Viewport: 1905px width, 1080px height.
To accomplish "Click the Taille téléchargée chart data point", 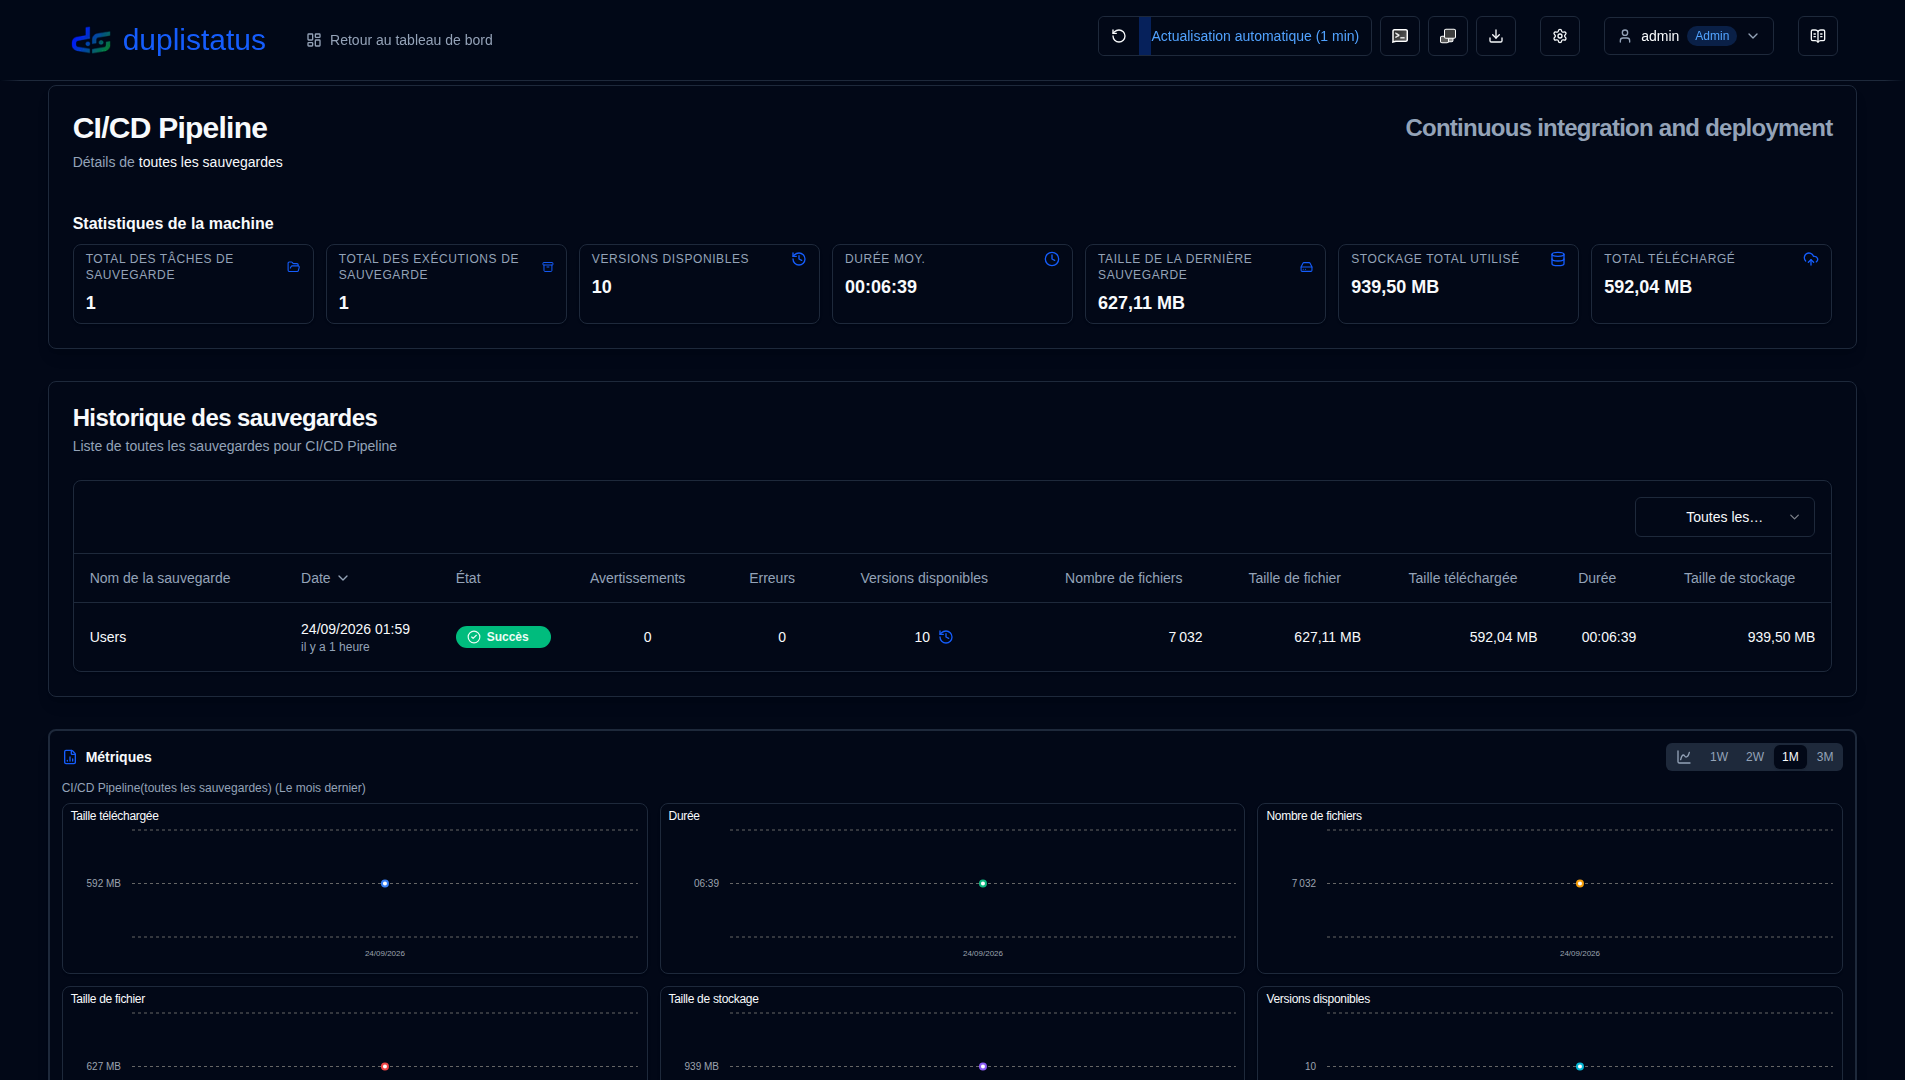I will pyautogui.click(x=385, y=884).
